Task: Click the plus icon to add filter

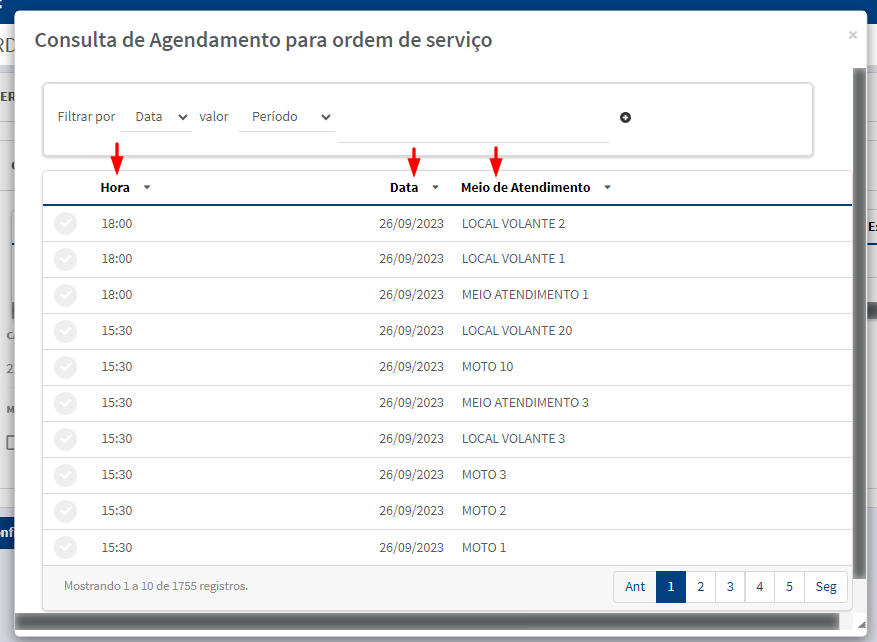Action: click(x=625, y=117)
